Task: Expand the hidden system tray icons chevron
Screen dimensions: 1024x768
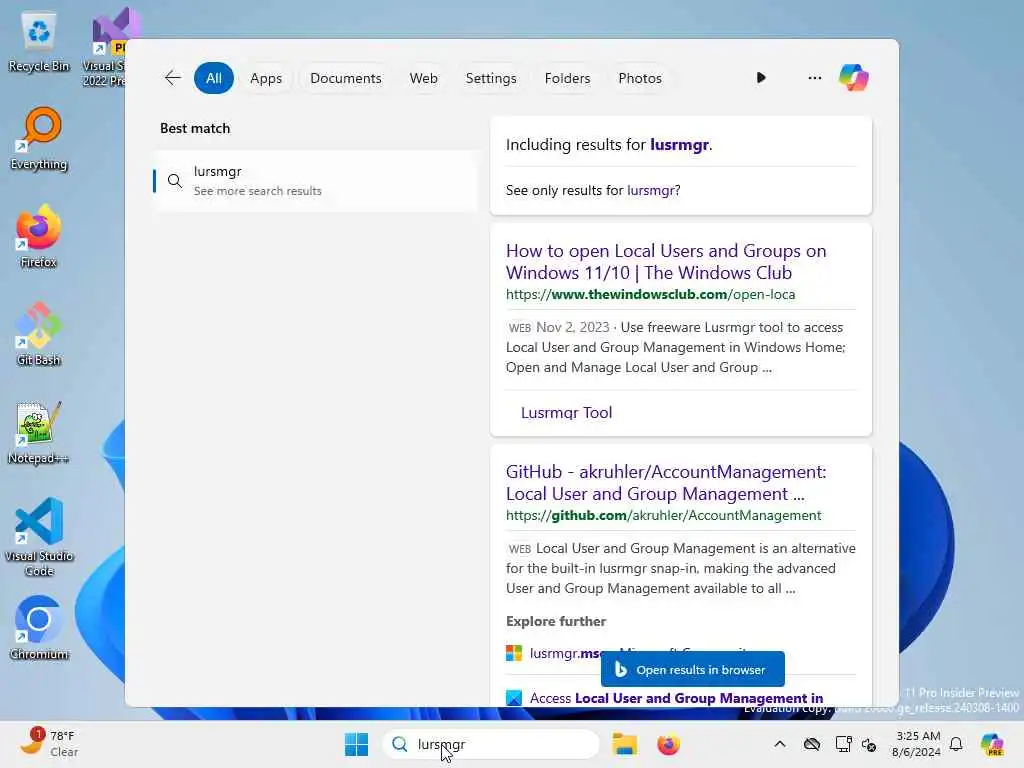Action: [x=780, y=744]
